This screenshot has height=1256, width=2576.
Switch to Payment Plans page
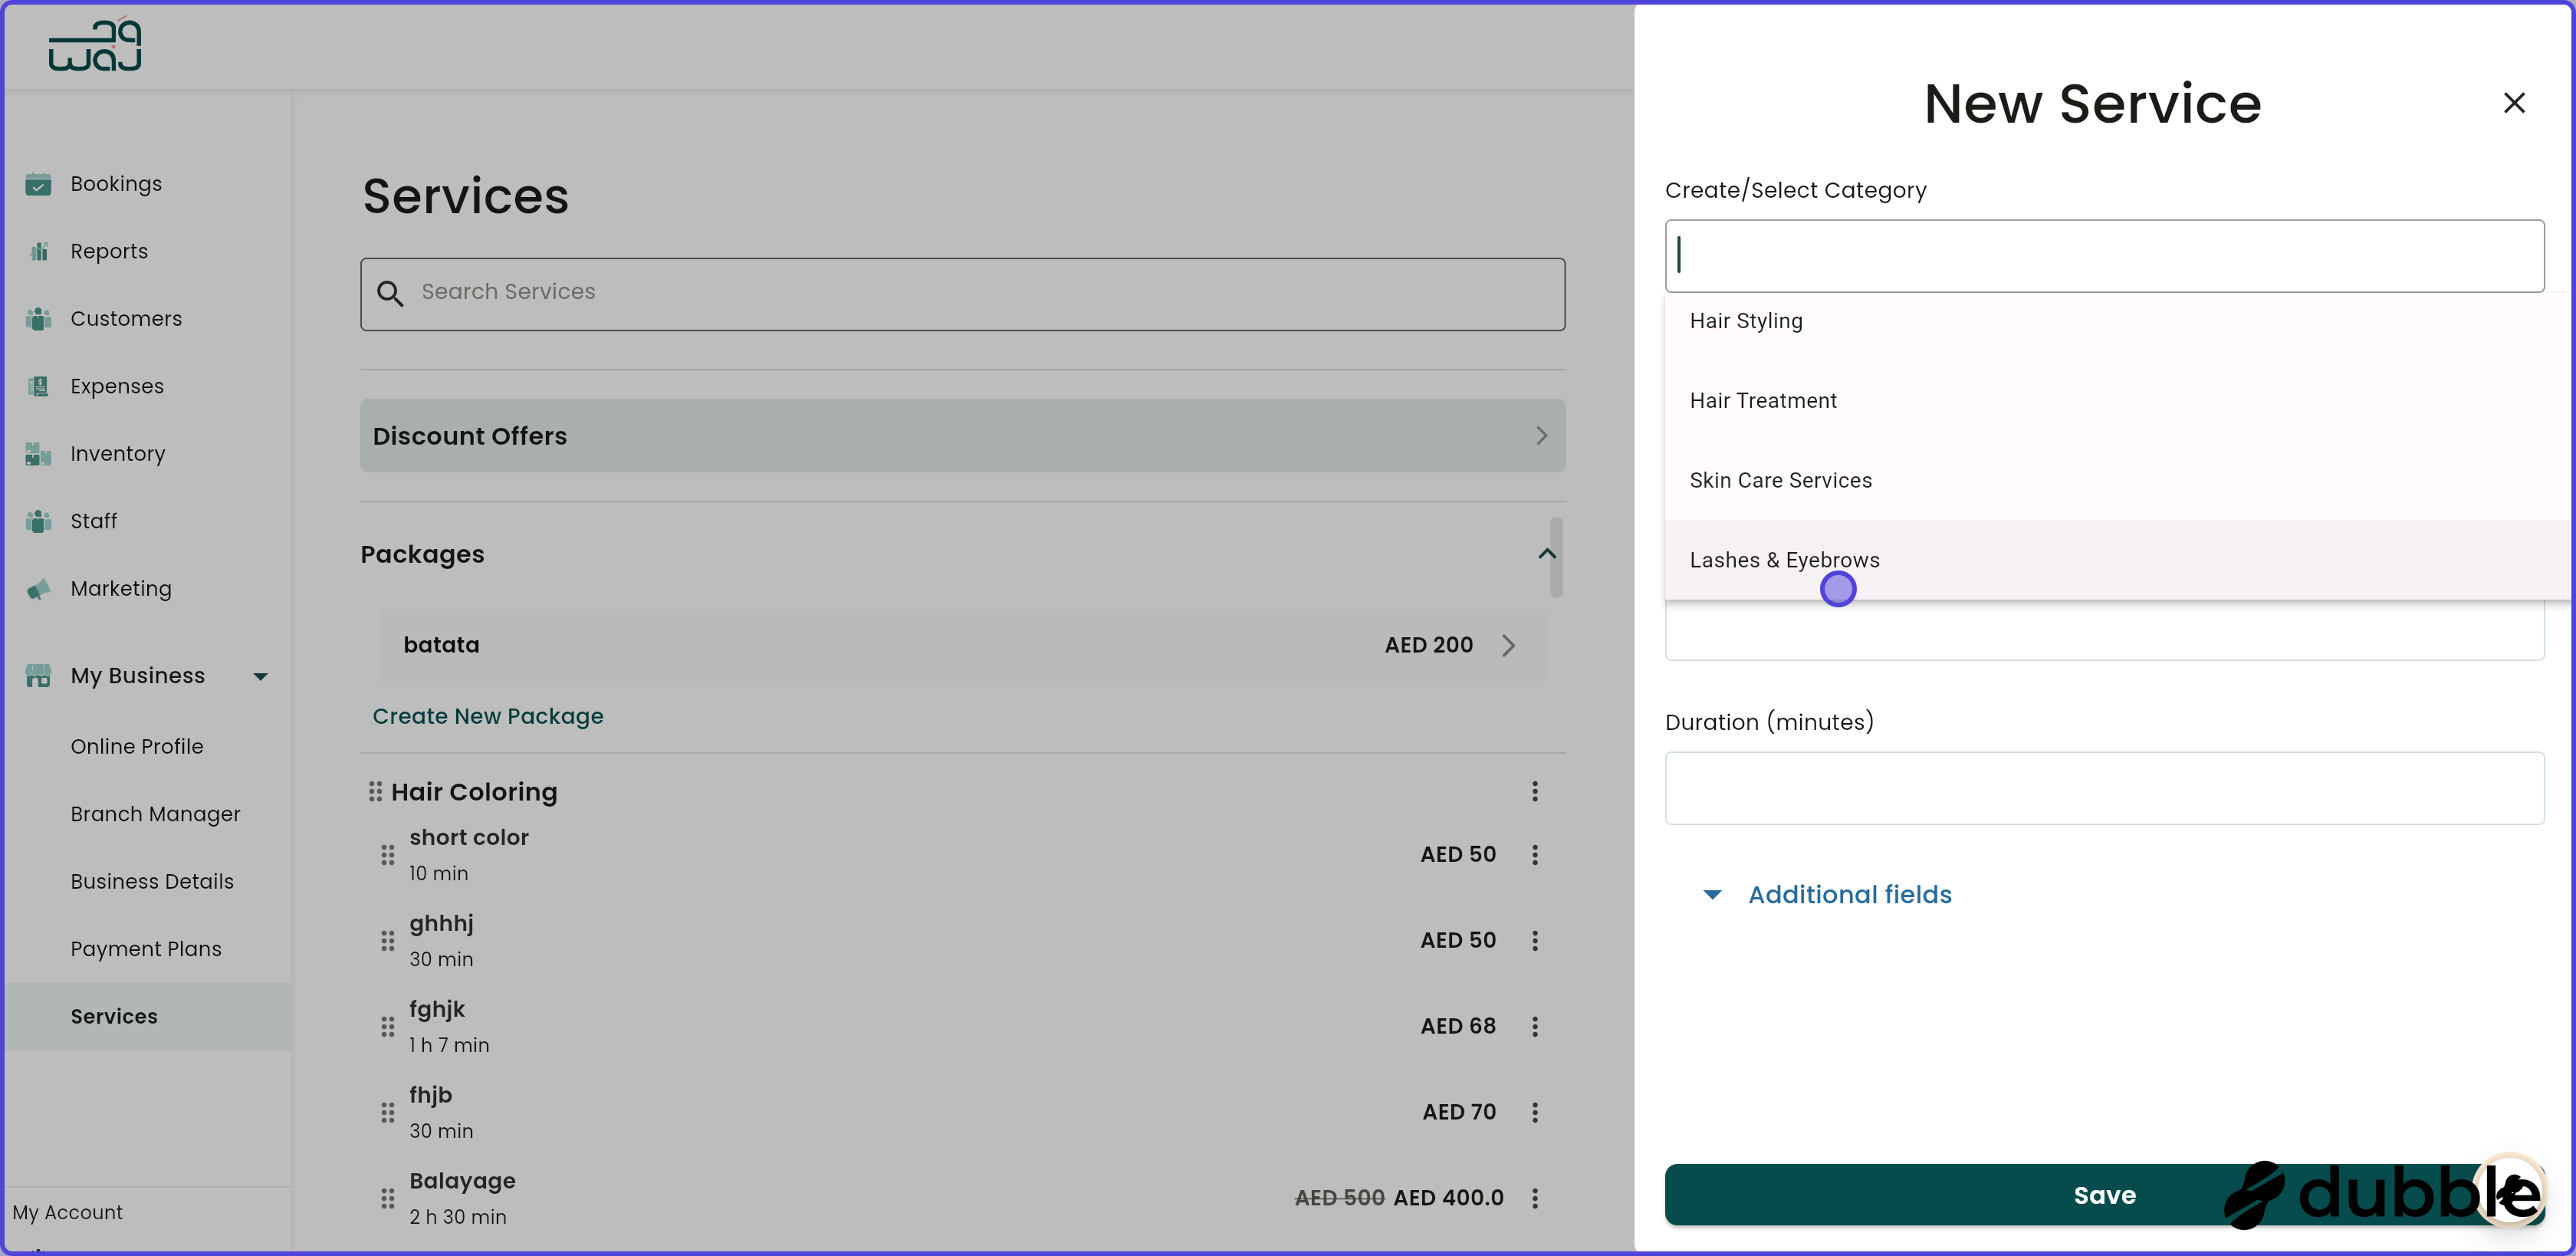coord(146,948)
